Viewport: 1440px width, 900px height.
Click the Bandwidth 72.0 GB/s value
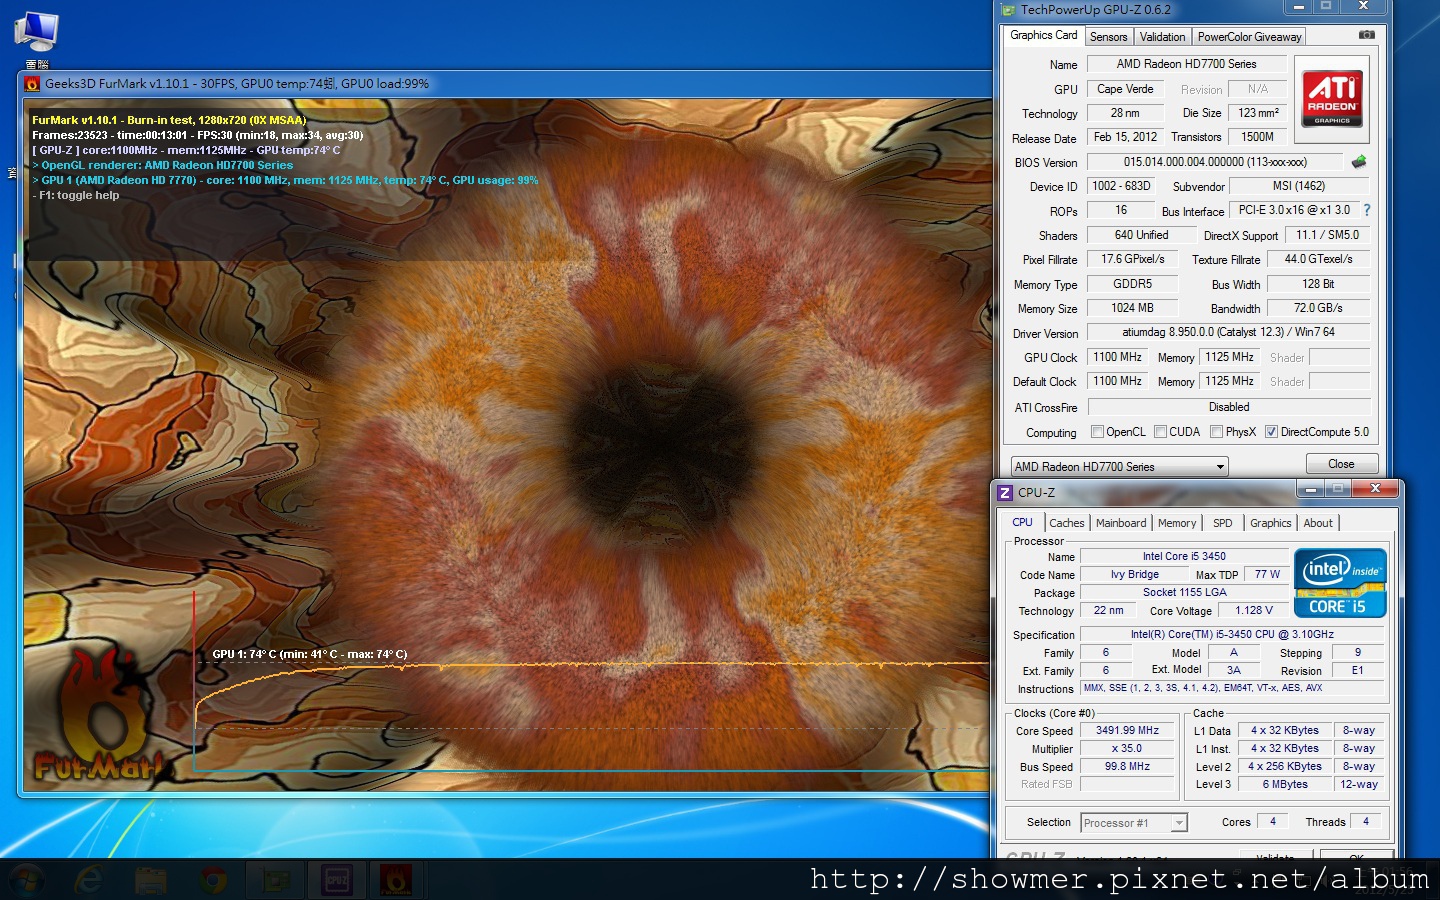(1318, 308)
